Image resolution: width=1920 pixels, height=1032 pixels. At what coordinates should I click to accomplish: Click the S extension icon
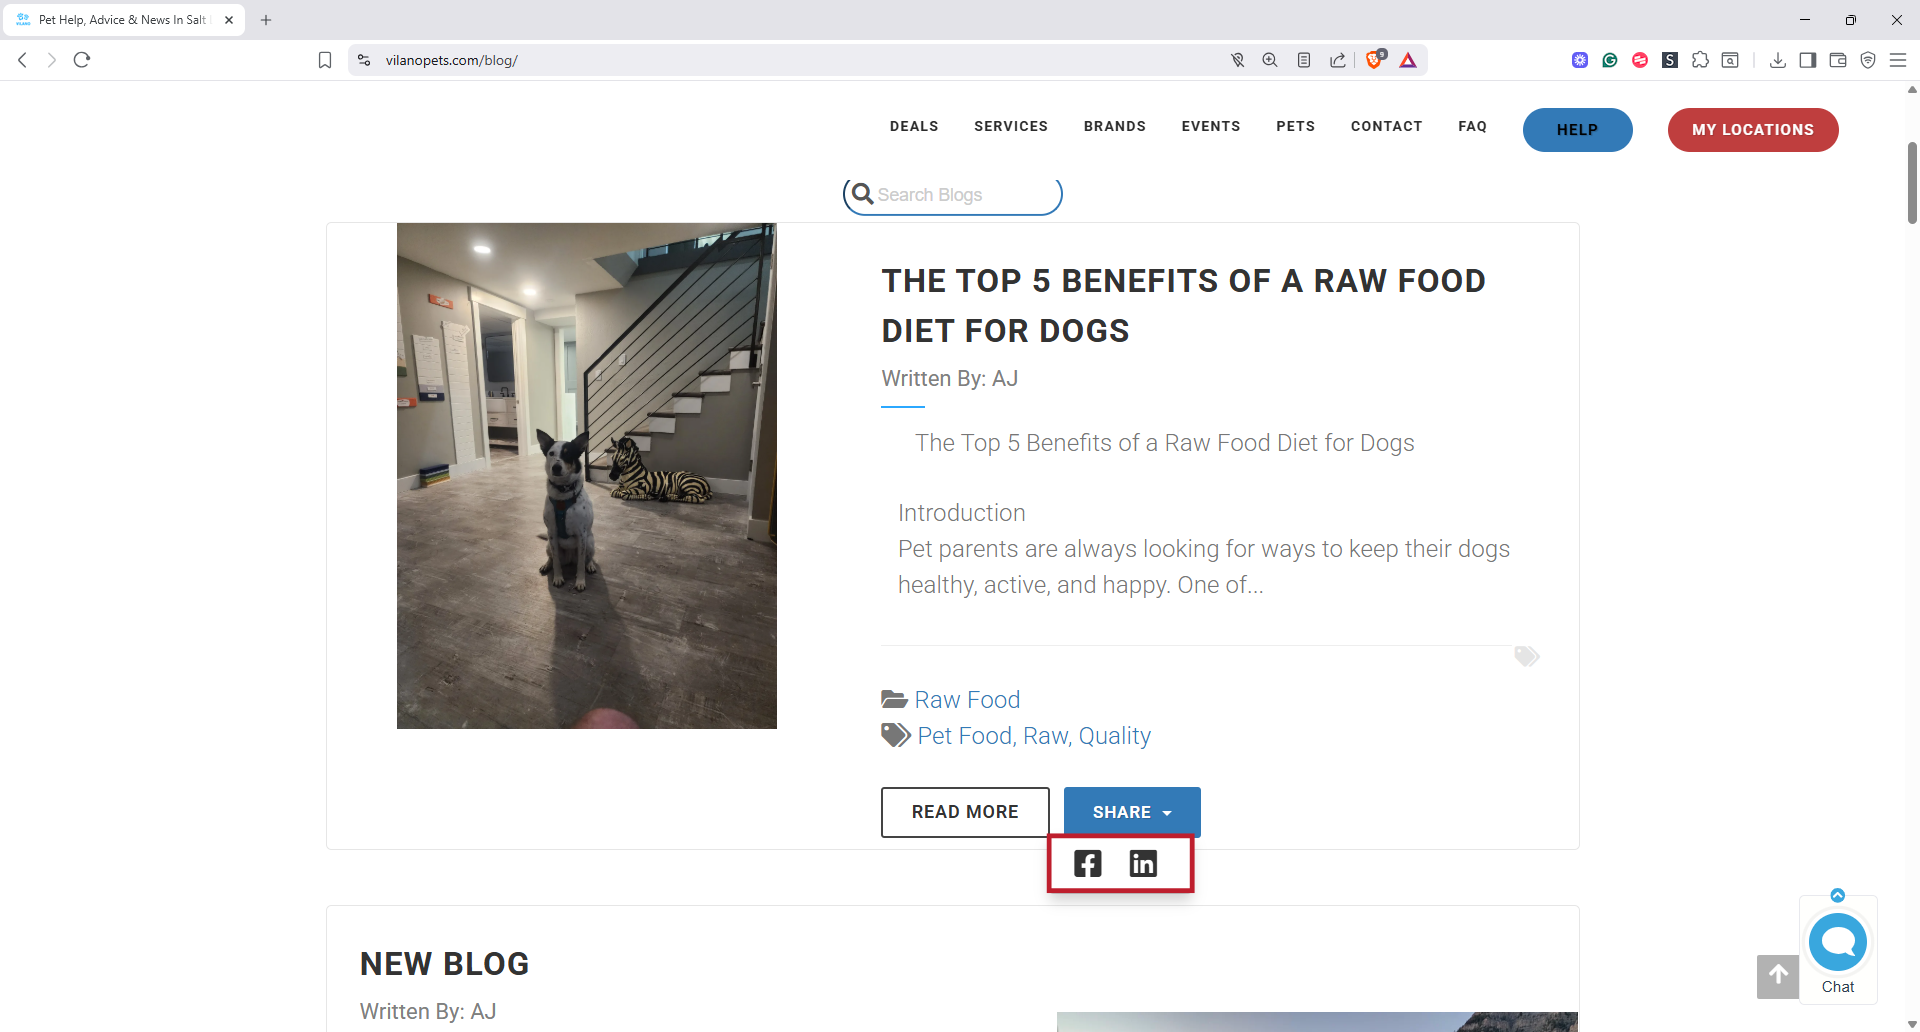(1670, 60)
